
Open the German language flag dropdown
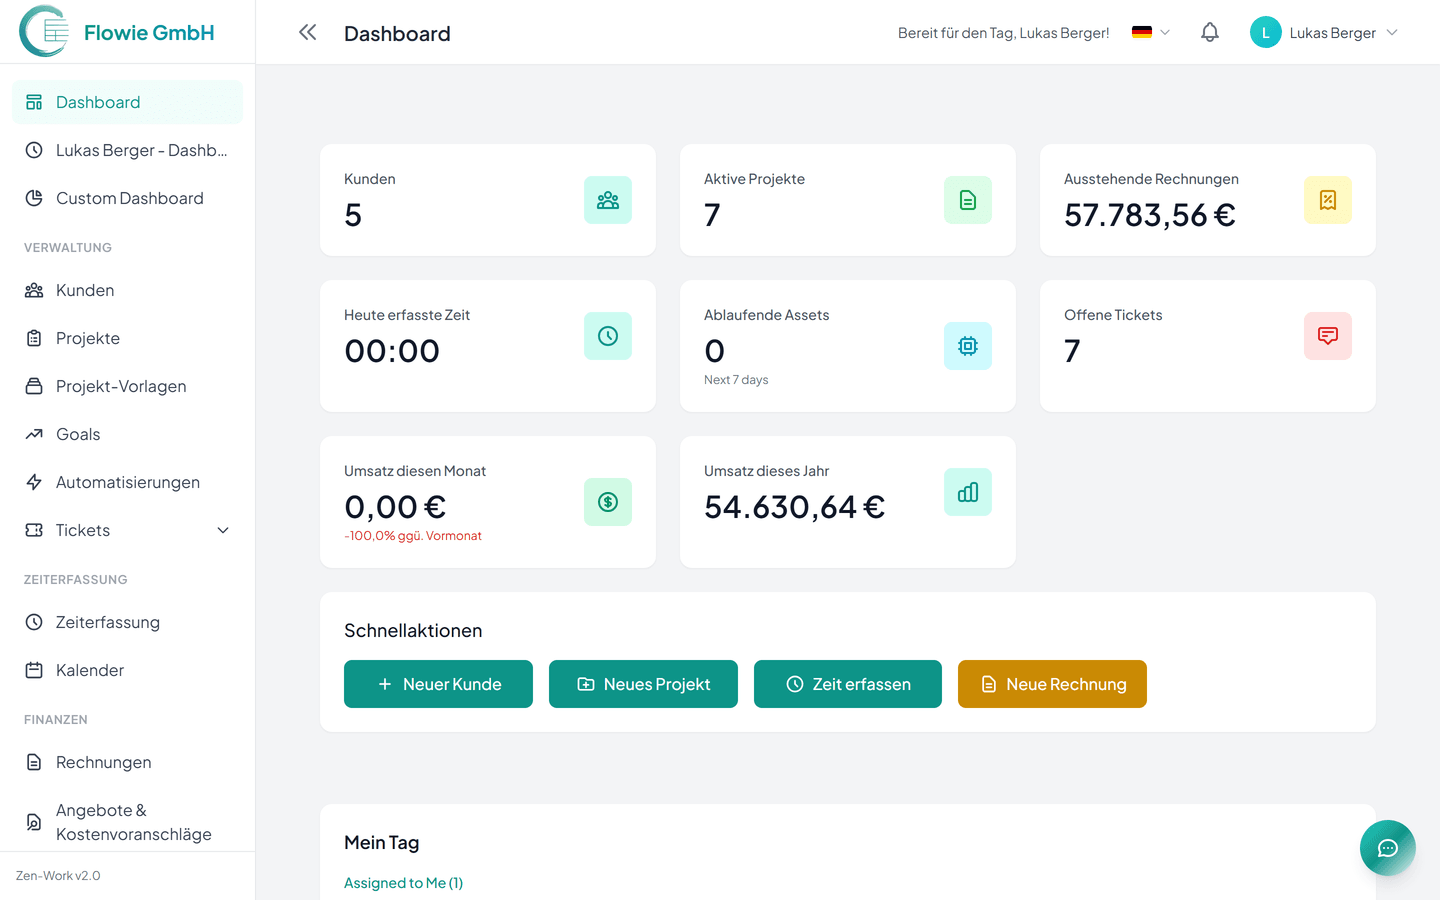1148,32
